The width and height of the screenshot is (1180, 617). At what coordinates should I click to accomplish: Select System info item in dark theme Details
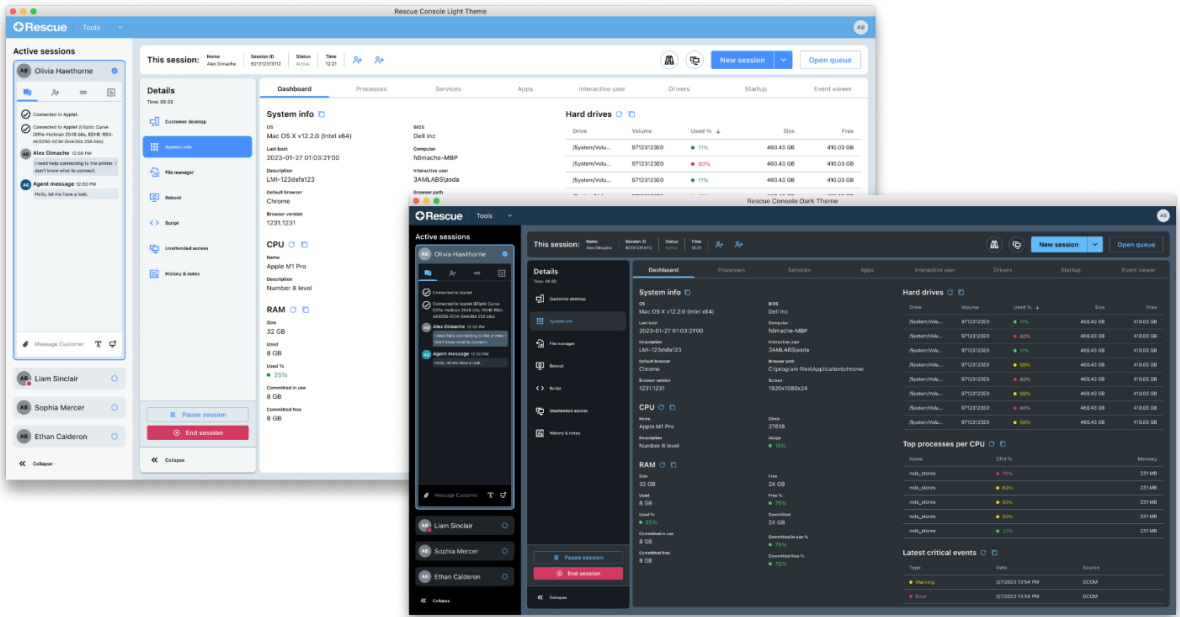point(577,321)
